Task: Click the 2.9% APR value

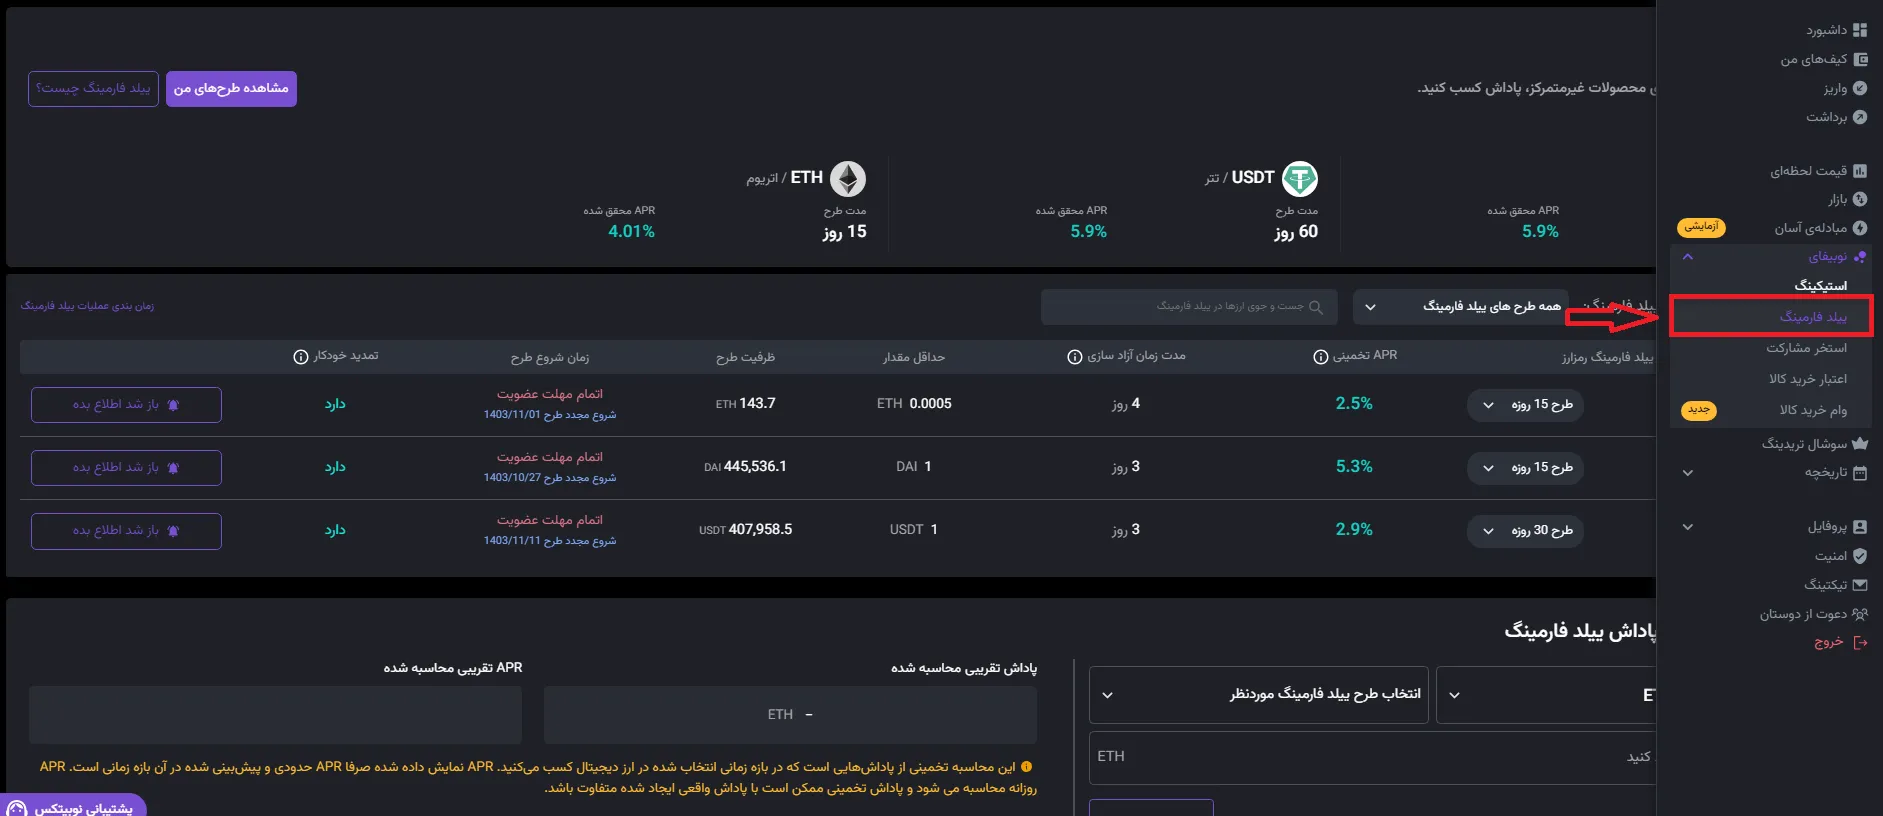Action: [1354, 530]
